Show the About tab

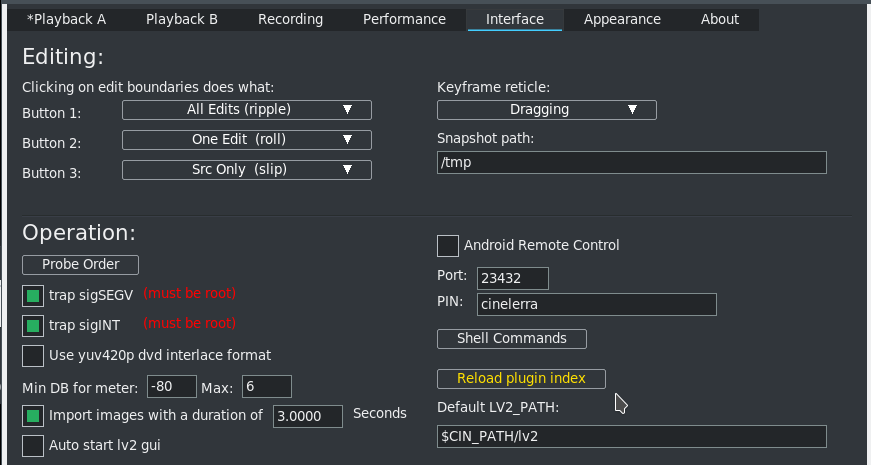pyautogui.click(x=719, y=19)
